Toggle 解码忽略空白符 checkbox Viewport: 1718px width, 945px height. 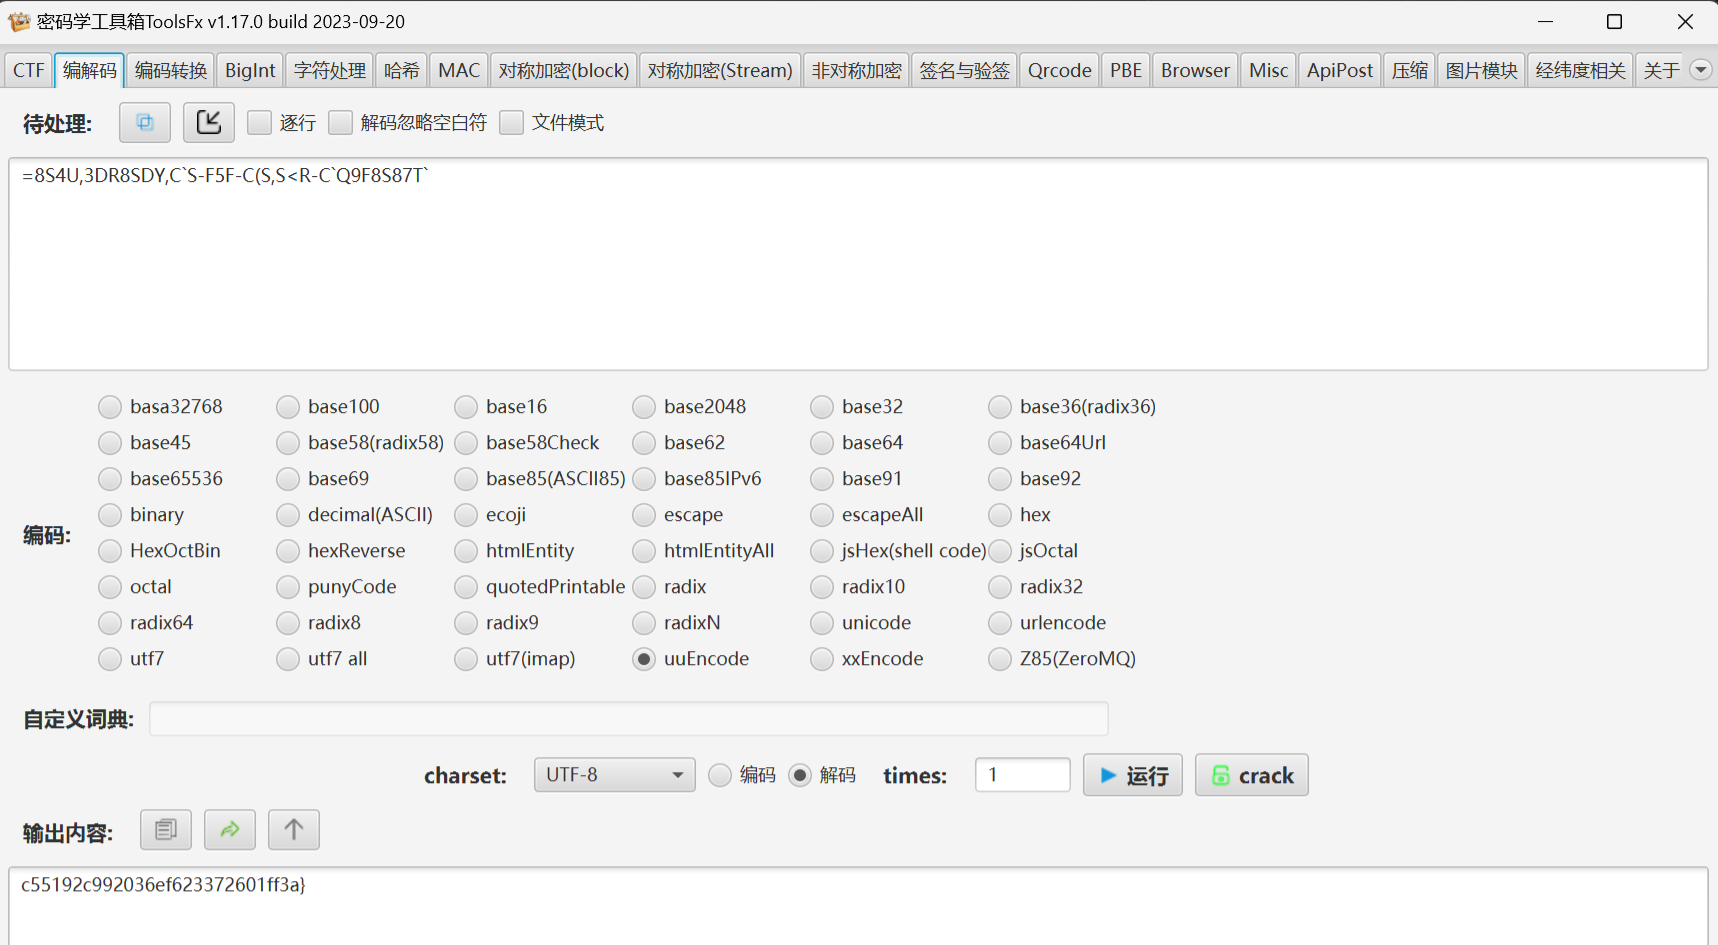[341, 123]
